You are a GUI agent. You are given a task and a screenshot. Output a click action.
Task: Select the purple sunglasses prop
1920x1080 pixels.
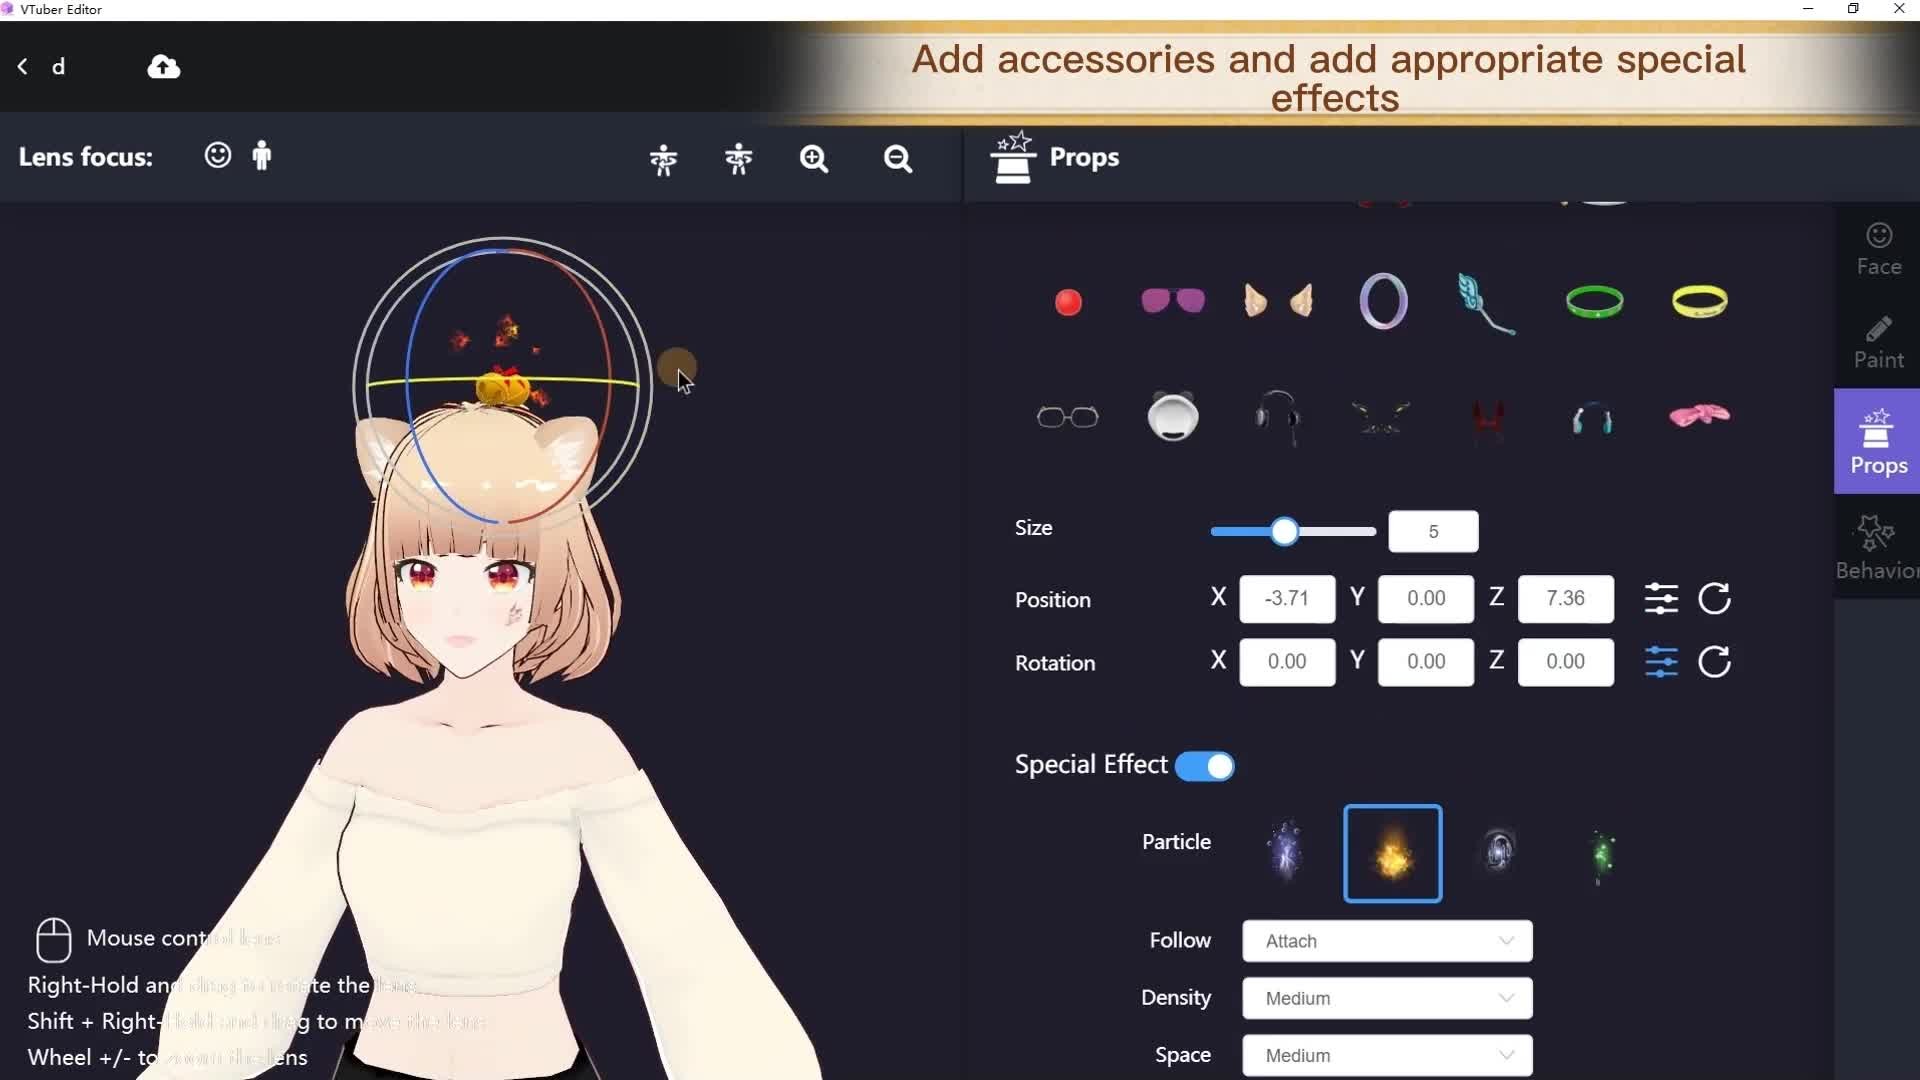(1172, 301)
